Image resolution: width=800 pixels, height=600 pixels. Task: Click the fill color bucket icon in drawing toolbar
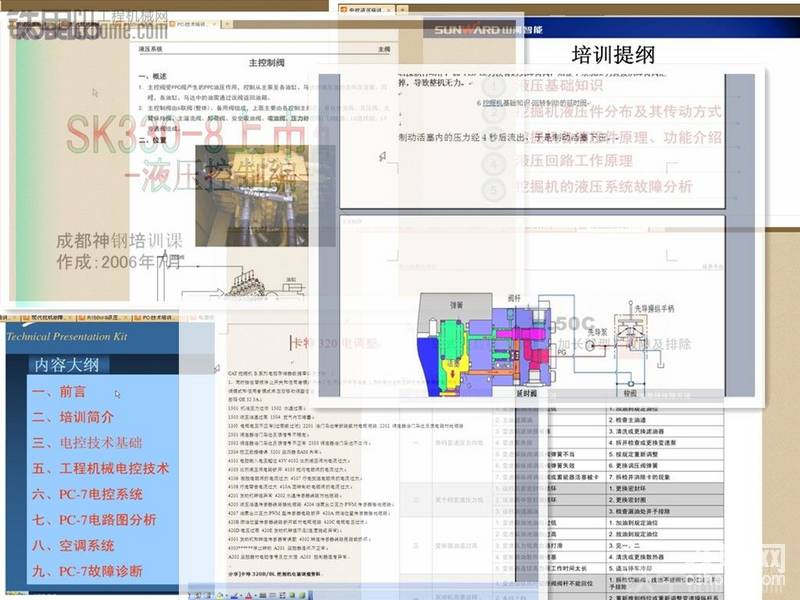tap(220, 595)
